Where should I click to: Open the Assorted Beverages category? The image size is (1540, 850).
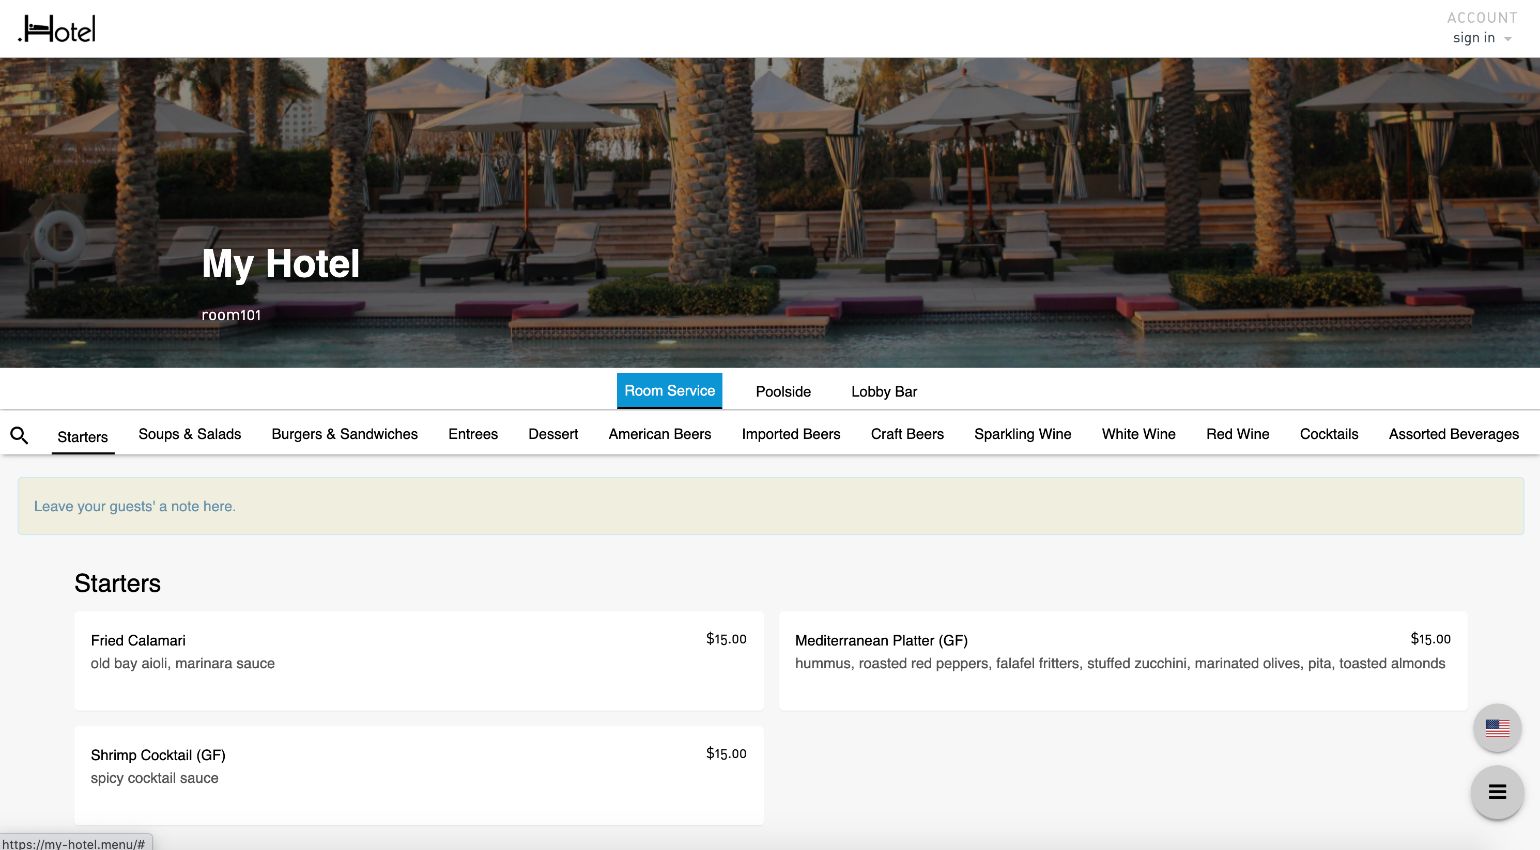[1454, 434]
